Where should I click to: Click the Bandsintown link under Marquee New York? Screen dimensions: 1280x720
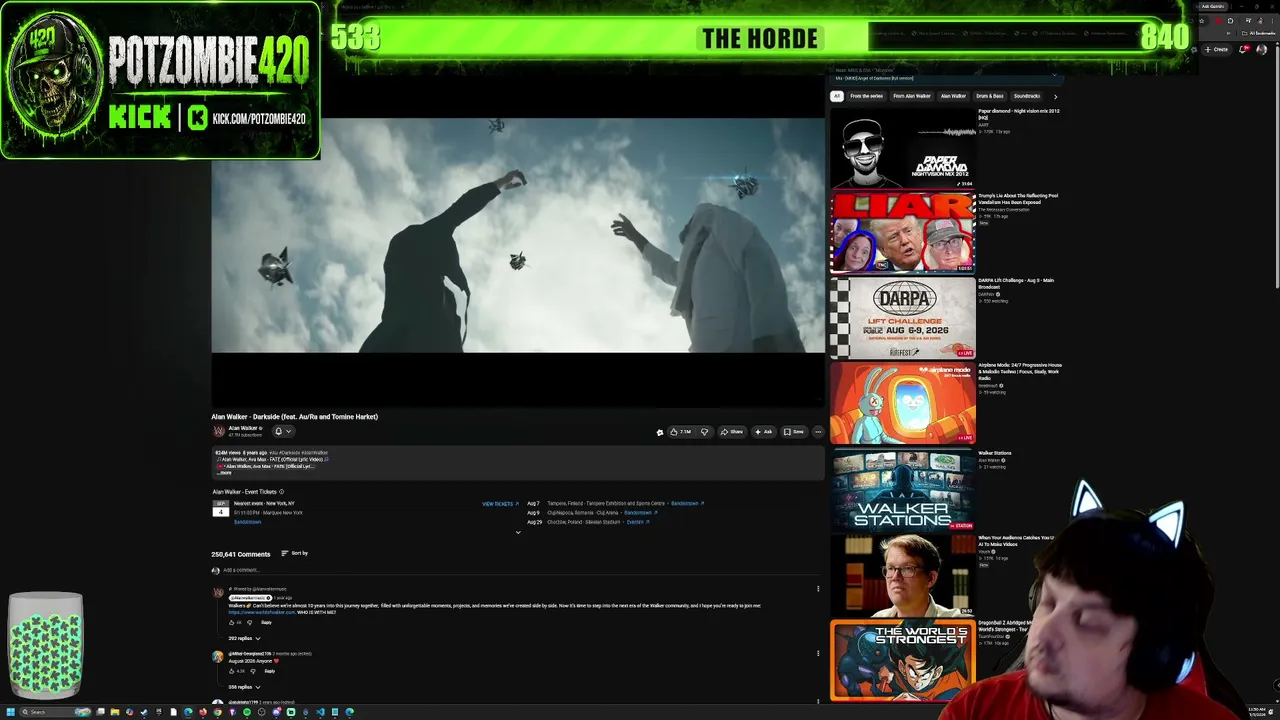247,522
